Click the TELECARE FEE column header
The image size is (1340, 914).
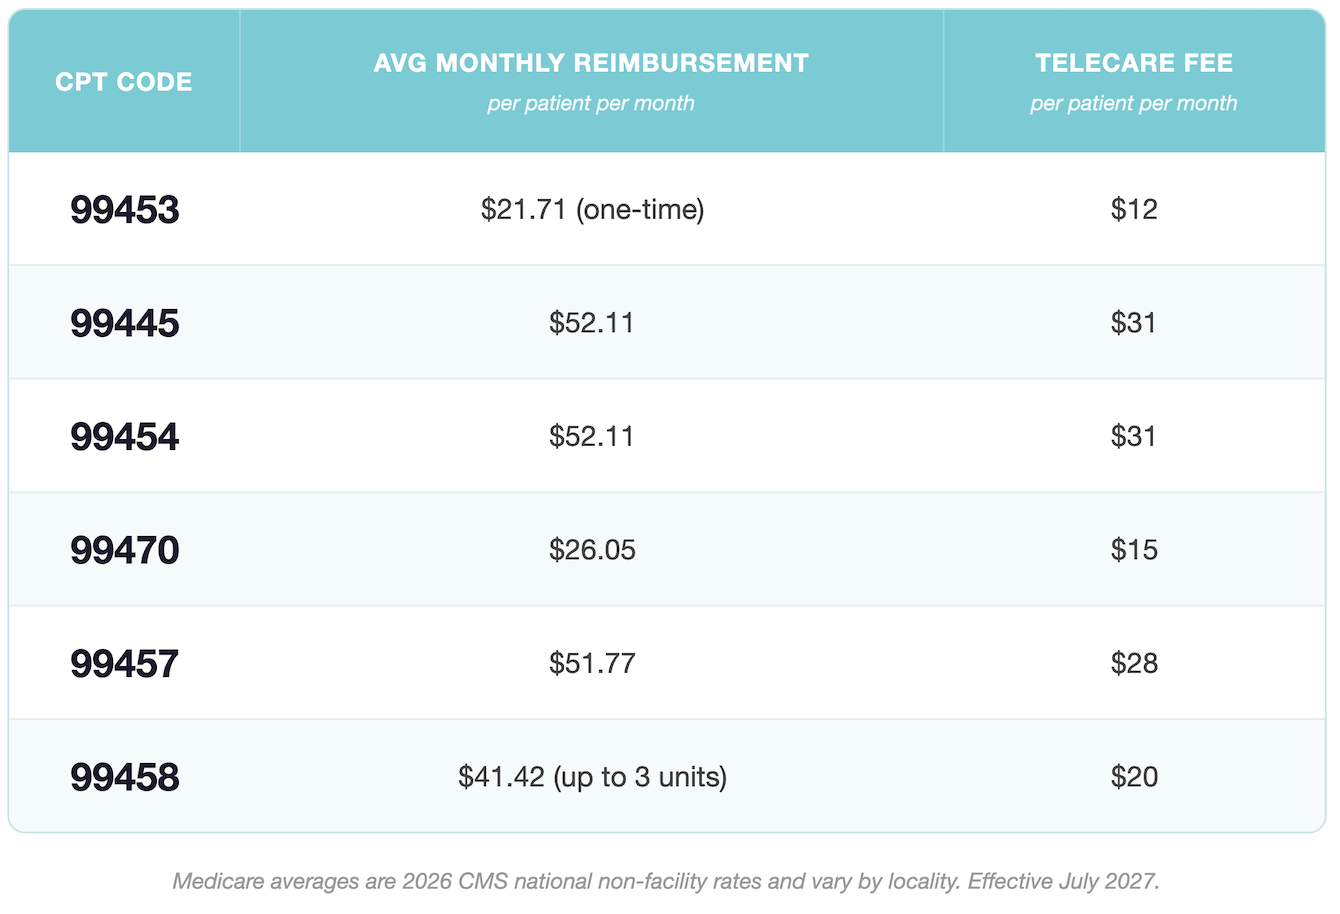click(x=1134, y=80)
